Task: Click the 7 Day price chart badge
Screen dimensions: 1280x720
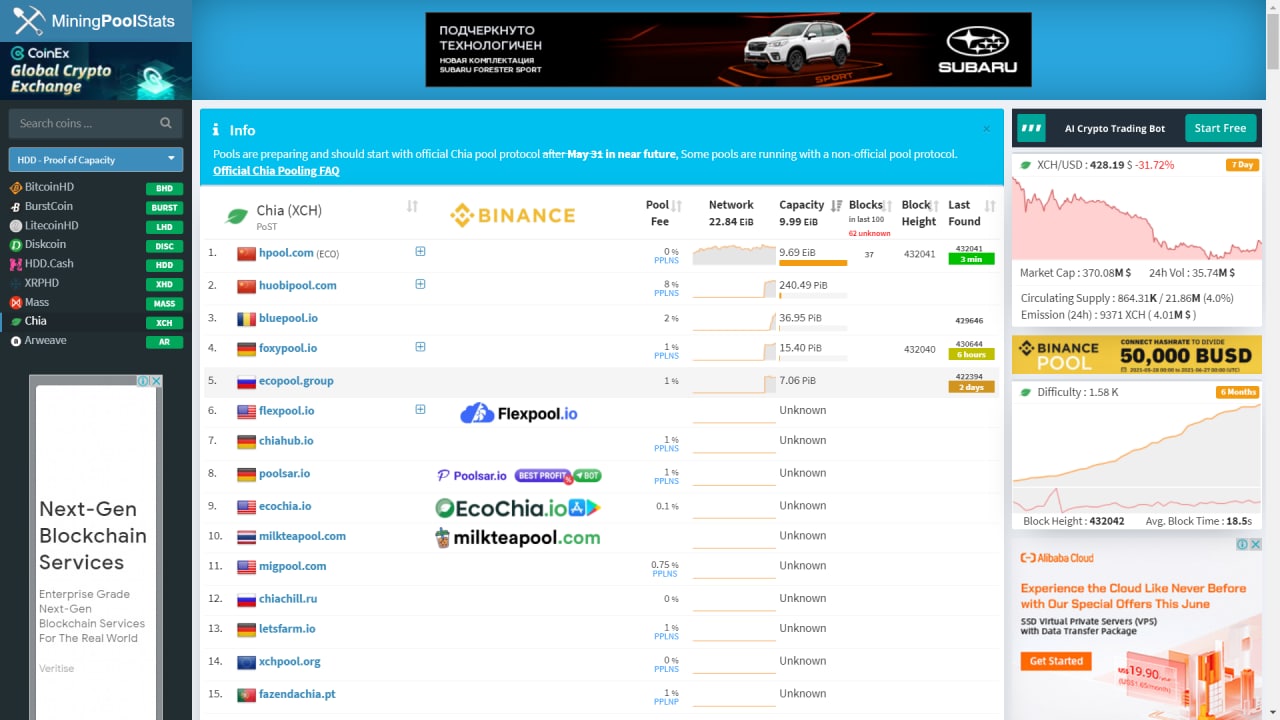Action: 1241,165
